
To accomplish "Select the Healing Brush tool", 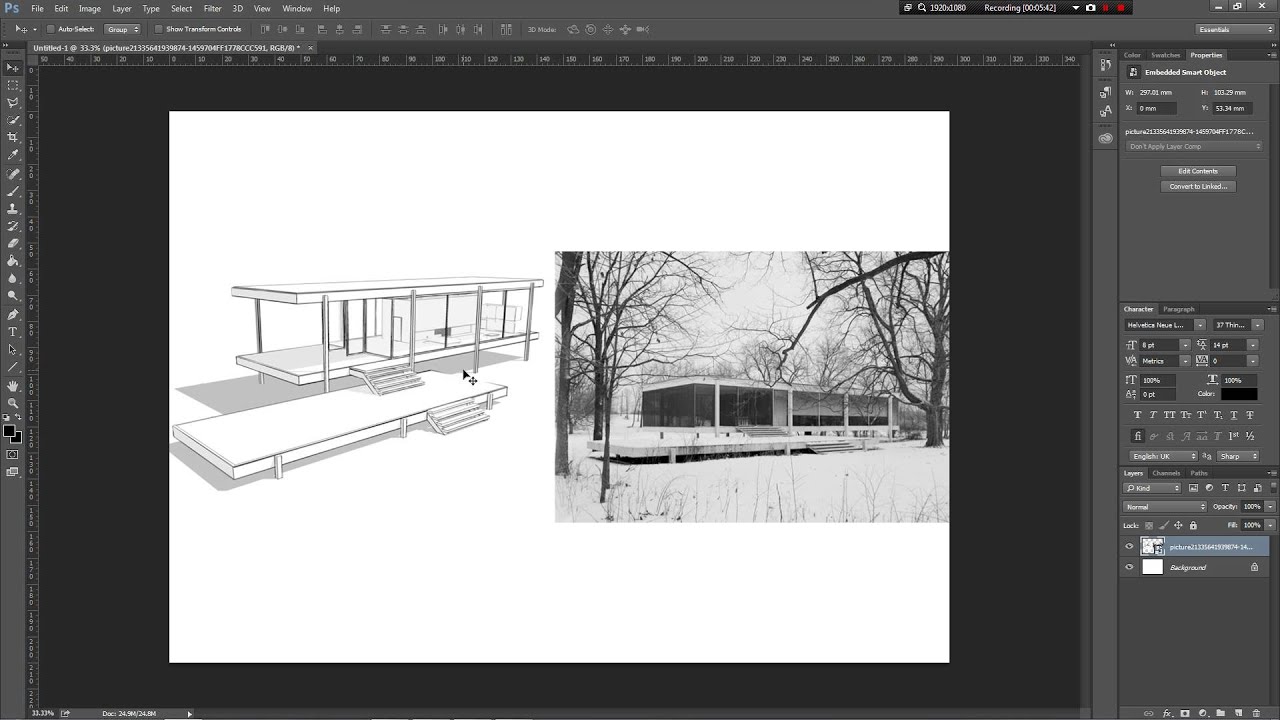I will pos(13,174).
